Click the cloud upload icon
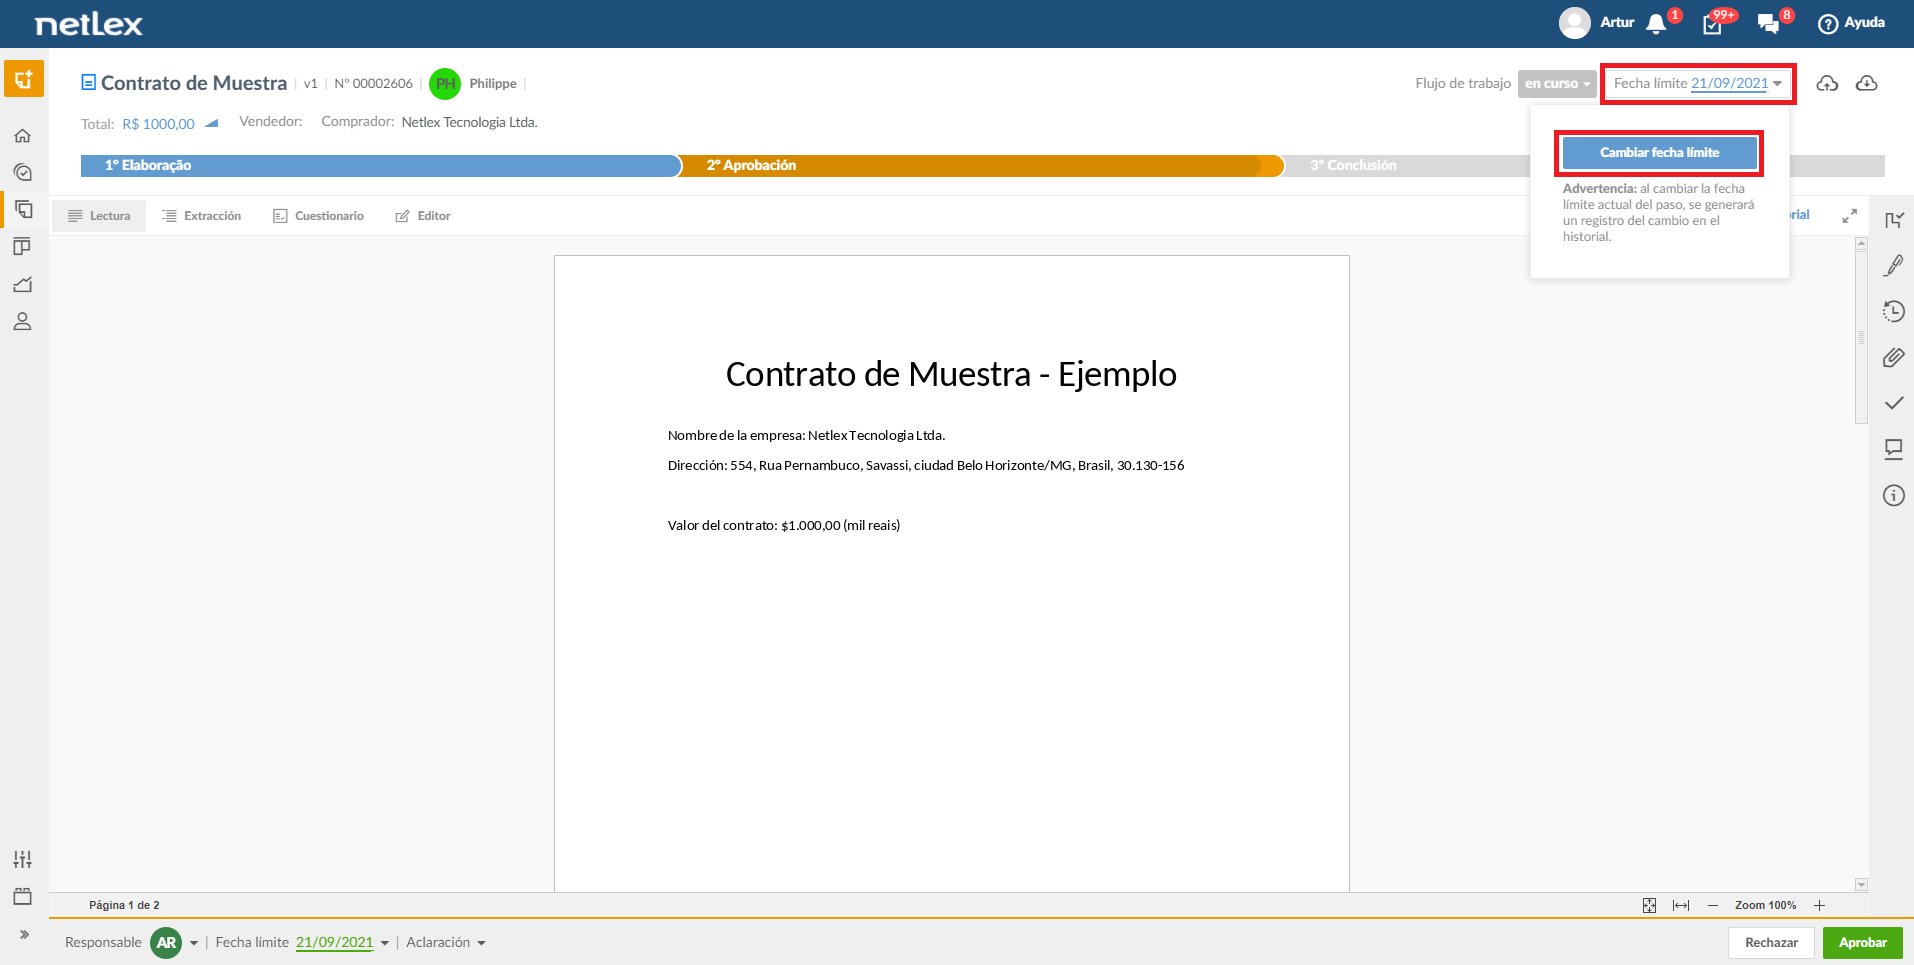 point(1827,83)
